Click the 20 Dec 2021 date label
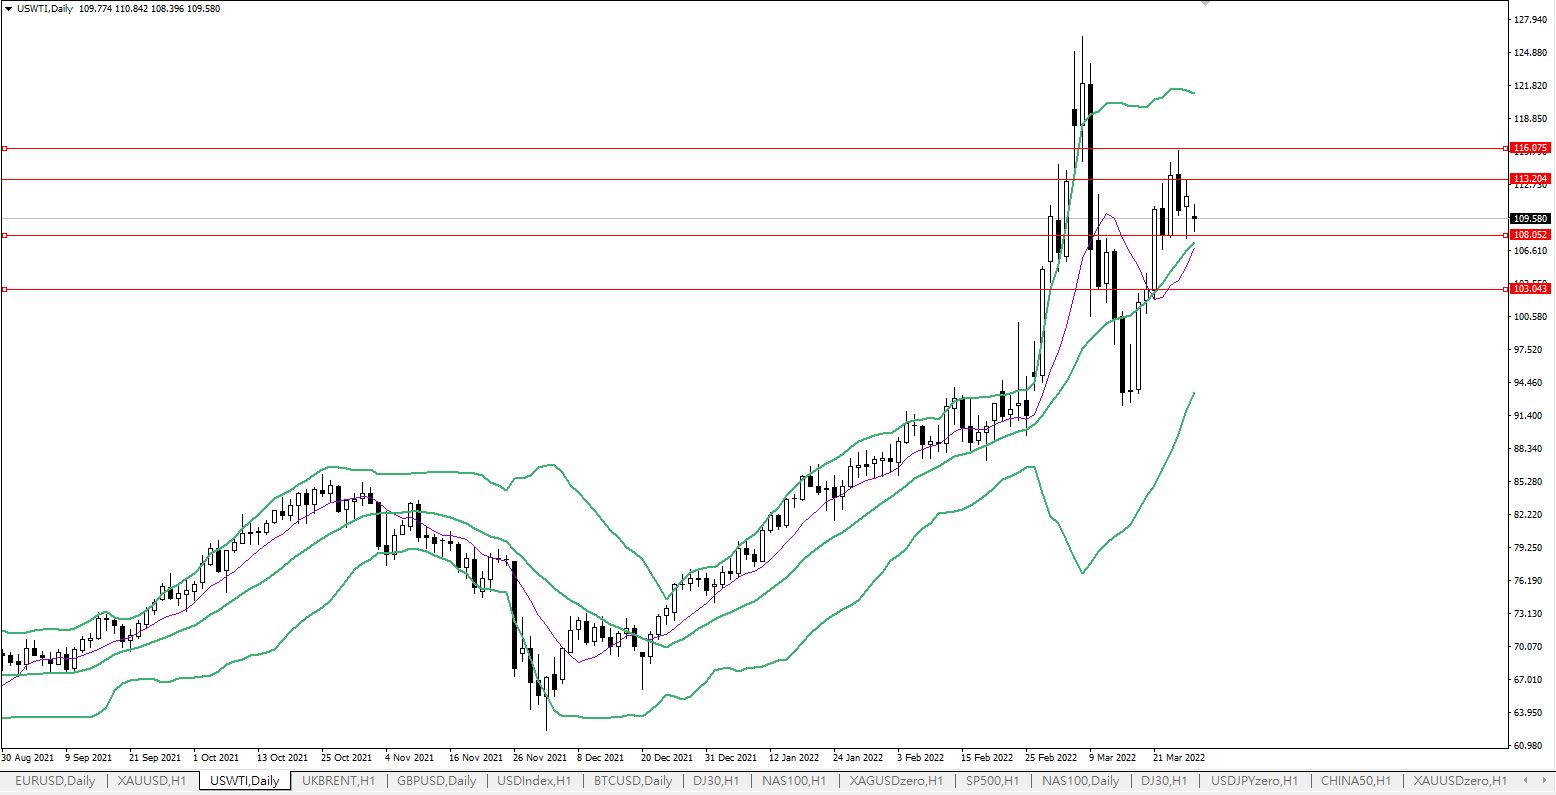Screen dimensions: 1556x795 [x=667, y=758]
